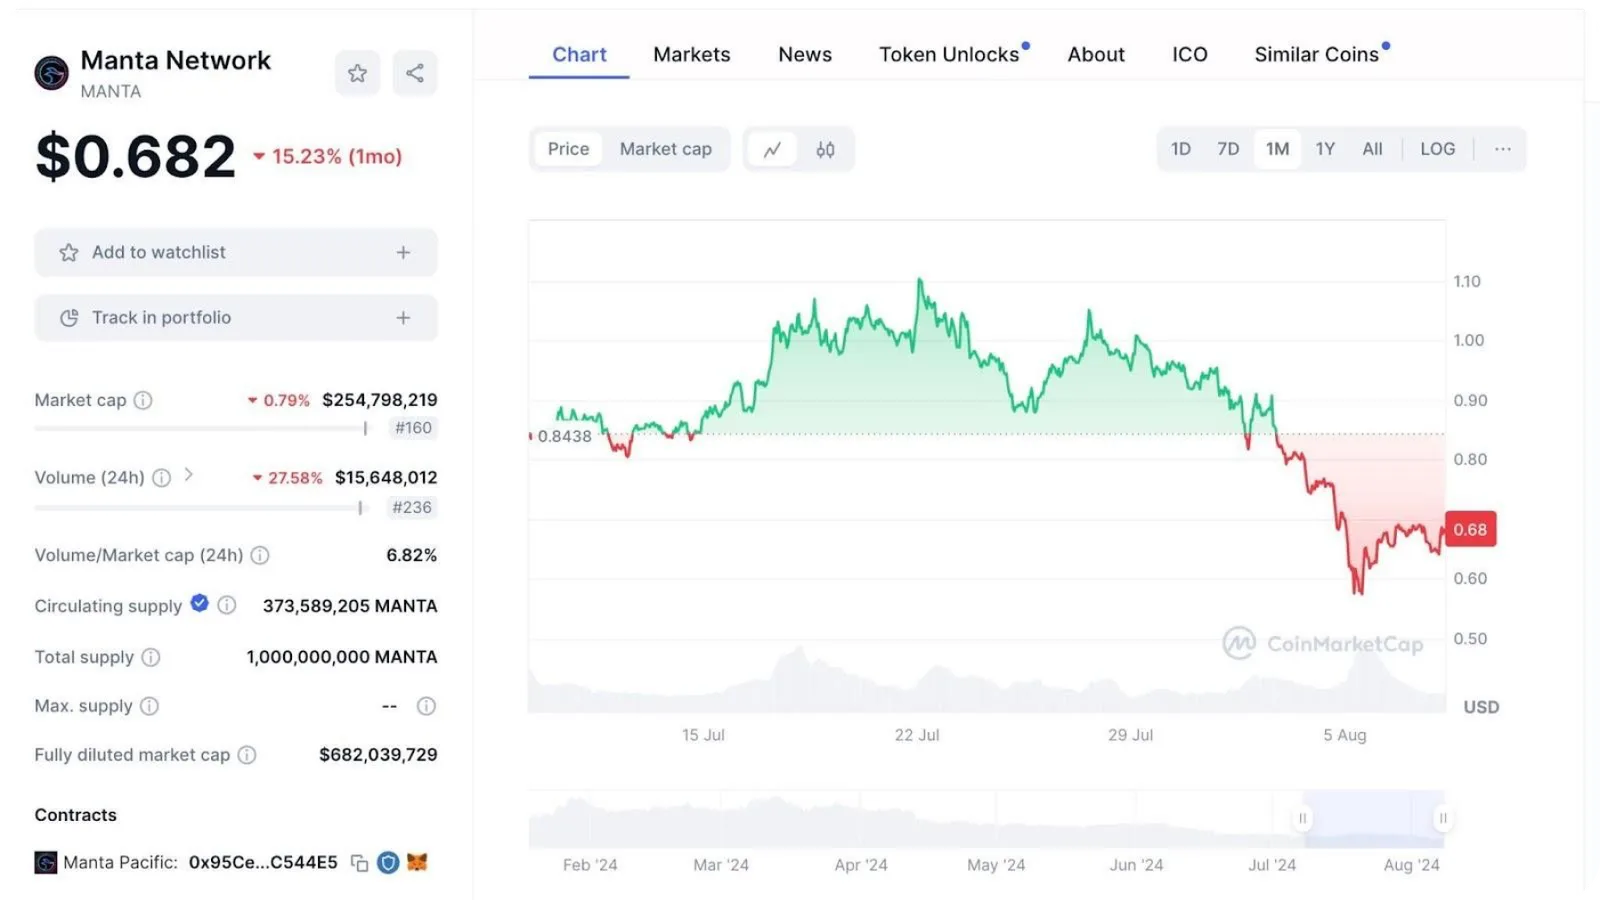Click the verified badge beside Circulating supply

[200, 603]
